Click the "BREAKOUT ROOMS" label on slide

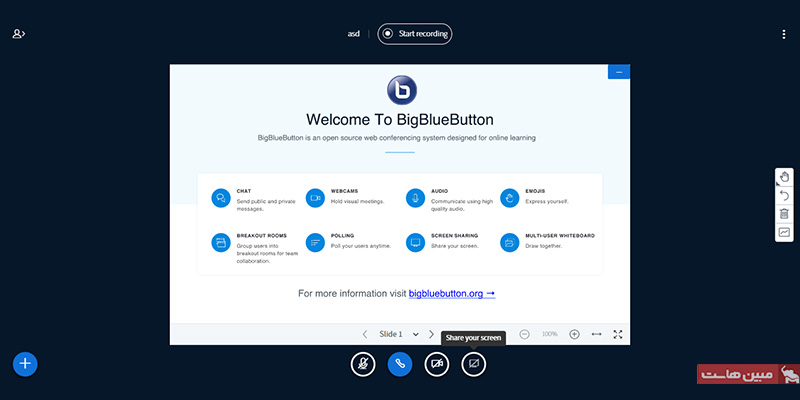[x=262, y=236]
